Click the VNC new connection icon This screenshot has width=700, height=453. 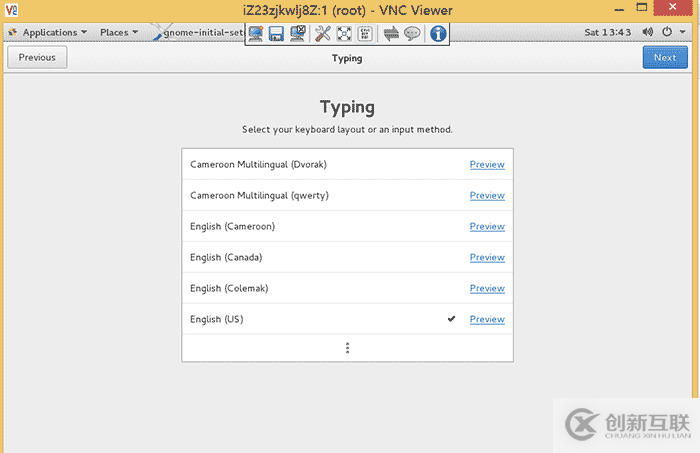[x=255, y=33]
